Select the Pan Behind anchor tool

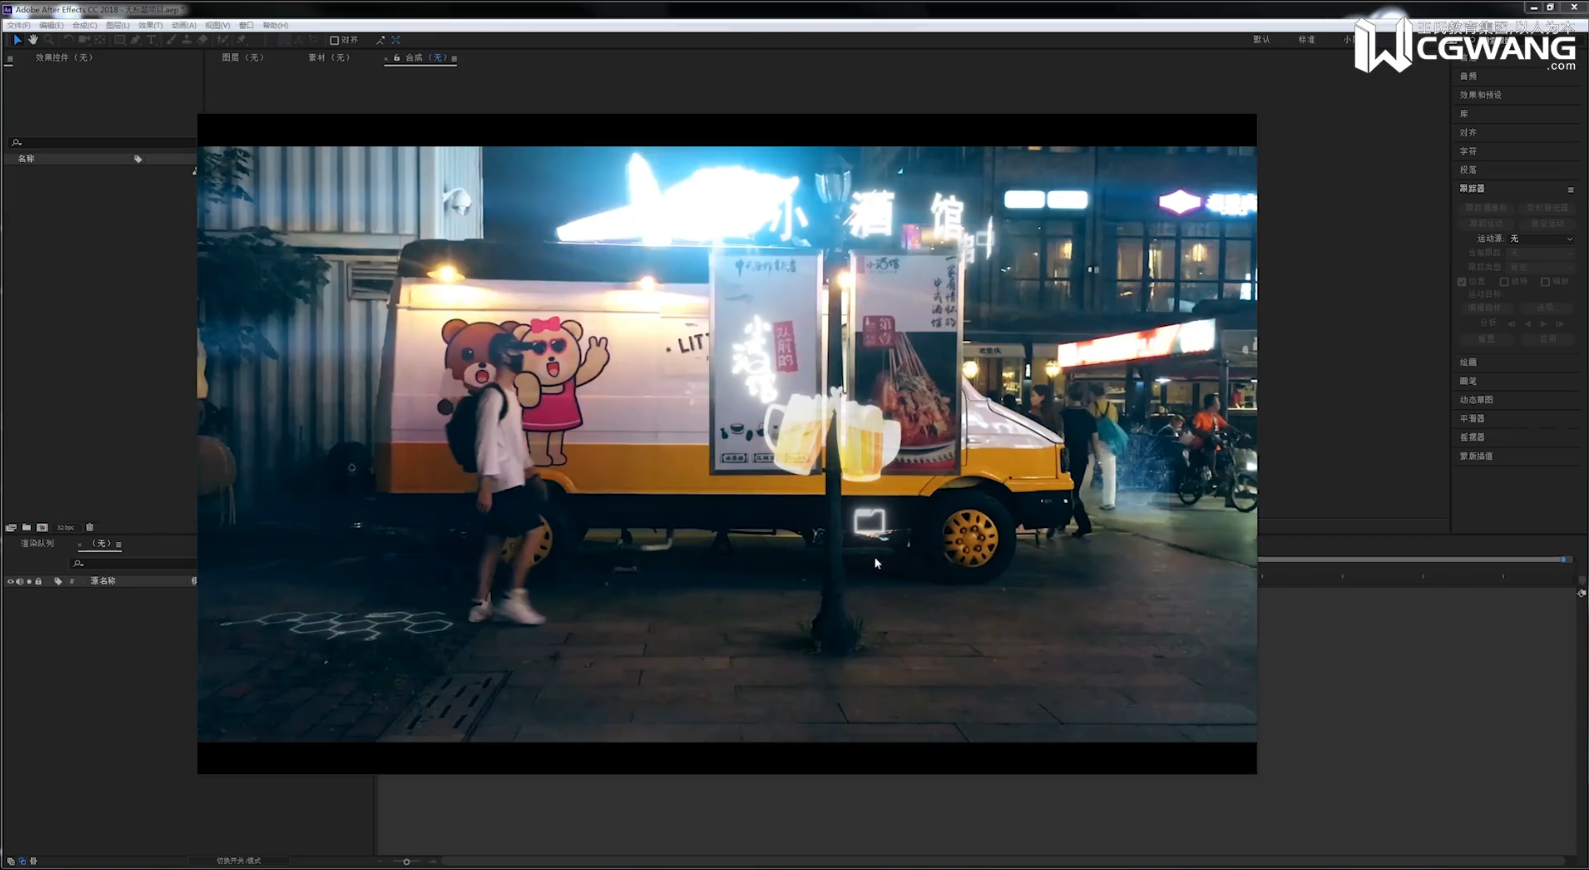(x=100, y=40)
